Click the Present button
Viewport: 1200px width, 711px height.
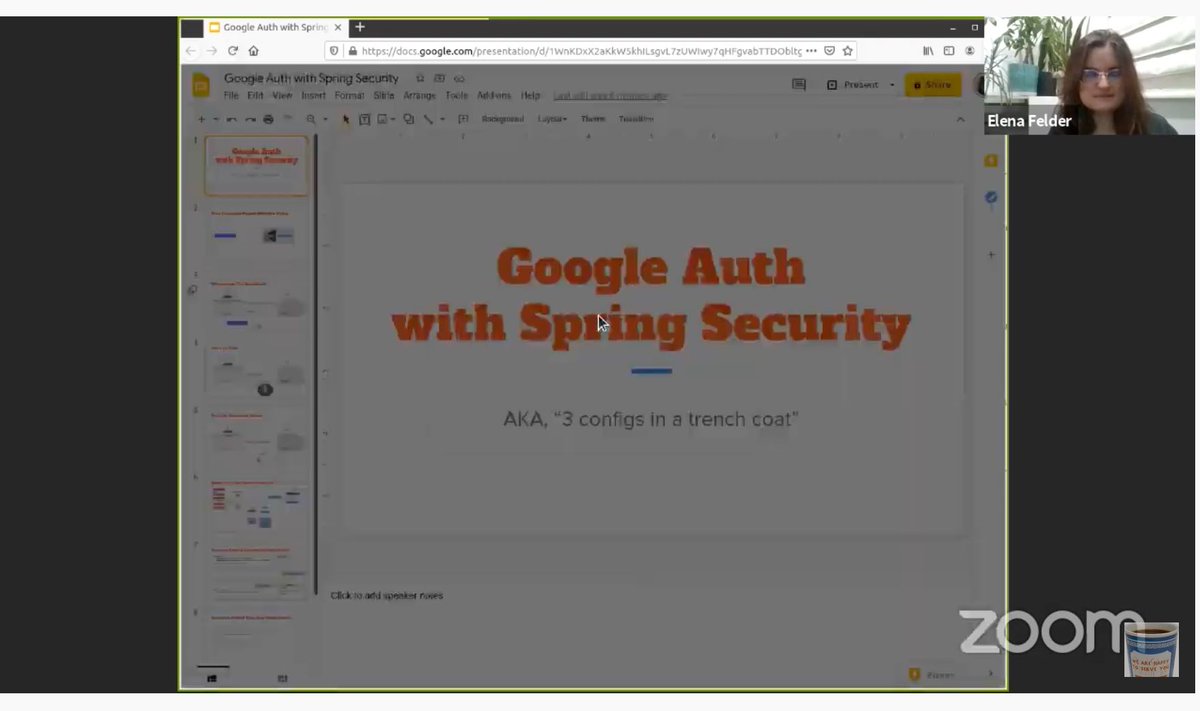(x=853, y=85)
